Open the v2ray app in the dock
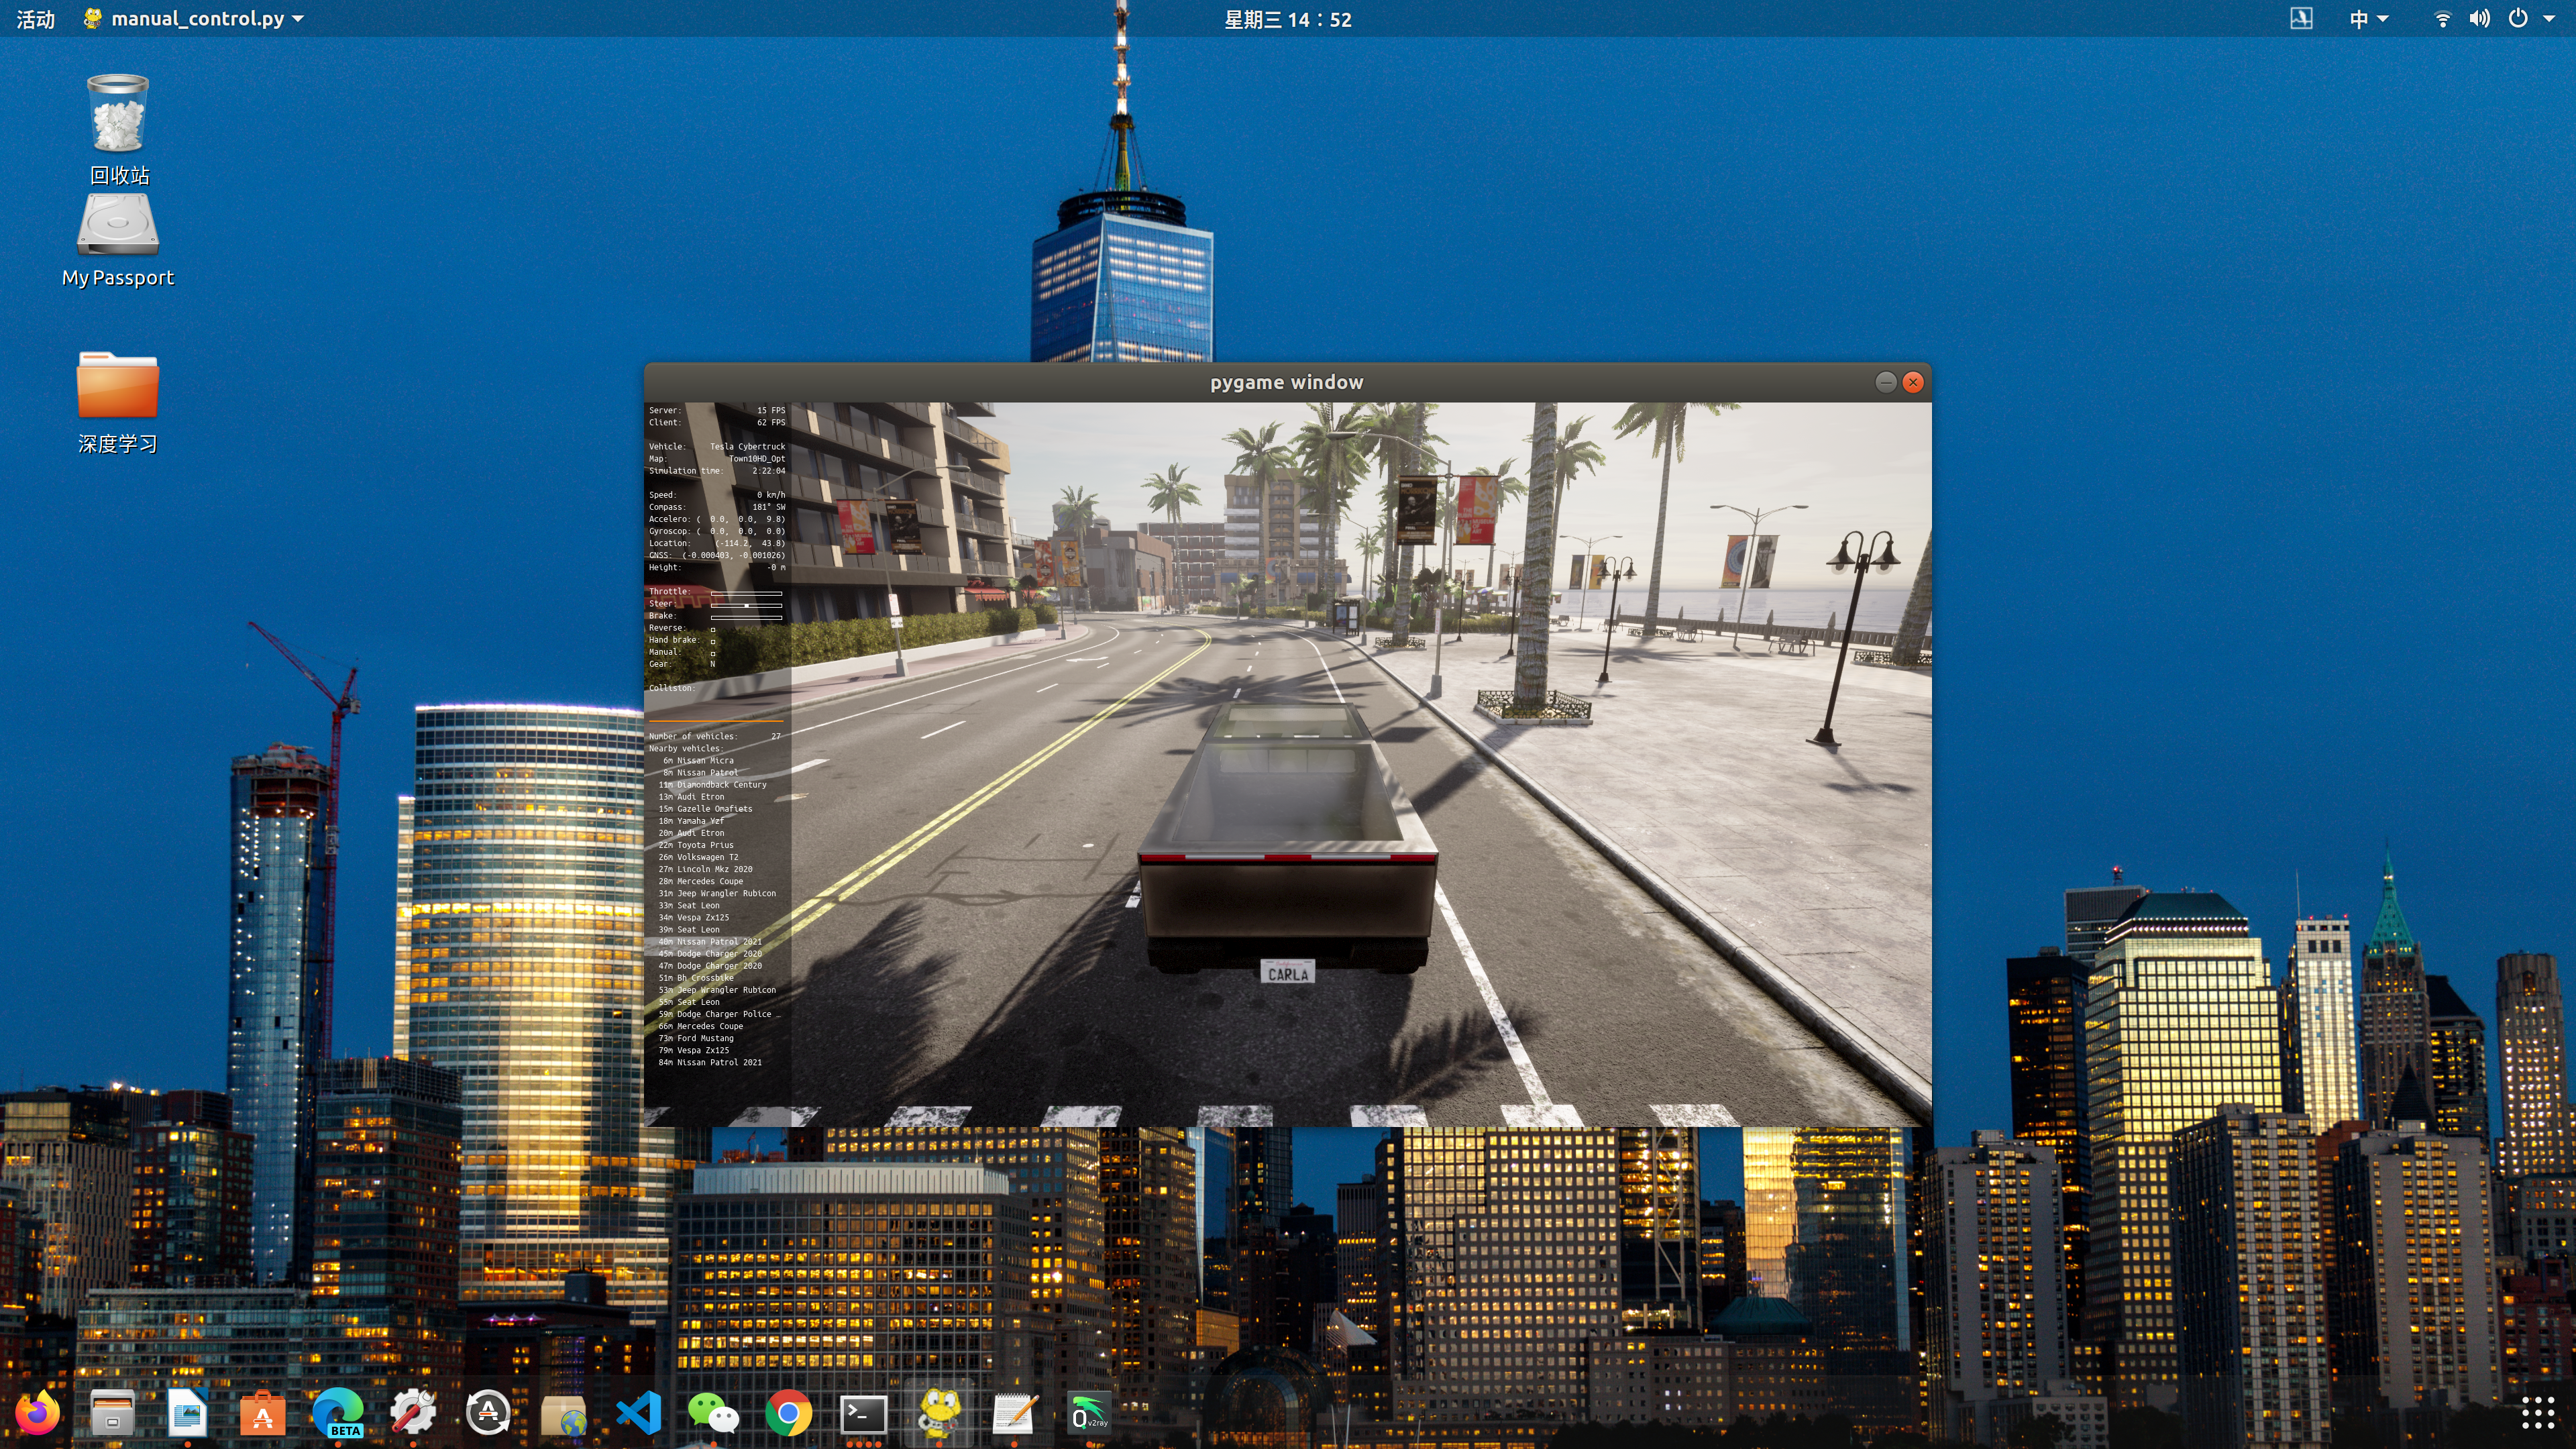This screenshot has height=1449, width=2576. pos(1089,1413)
